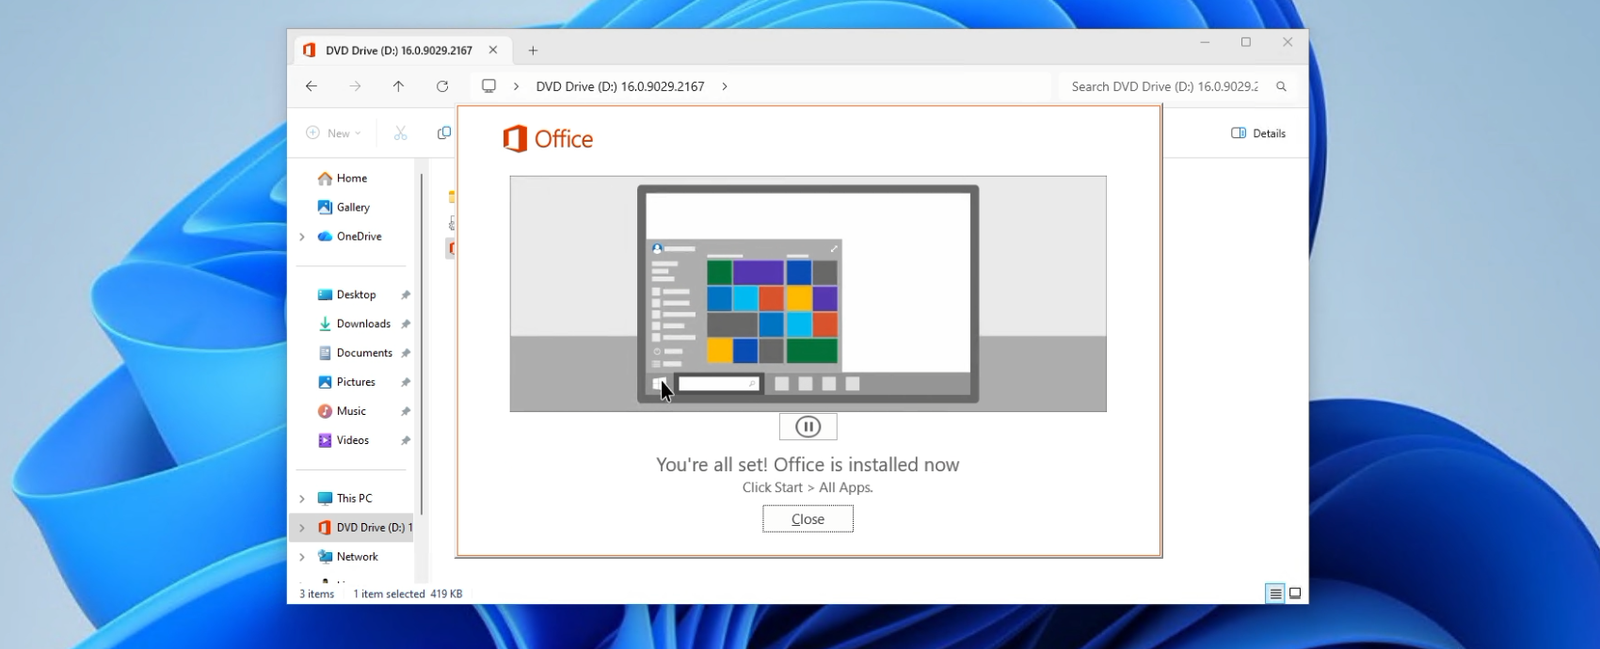Click the Cut scissors icon
This screenshot has height=649, width=1600.
coord(400,133)
